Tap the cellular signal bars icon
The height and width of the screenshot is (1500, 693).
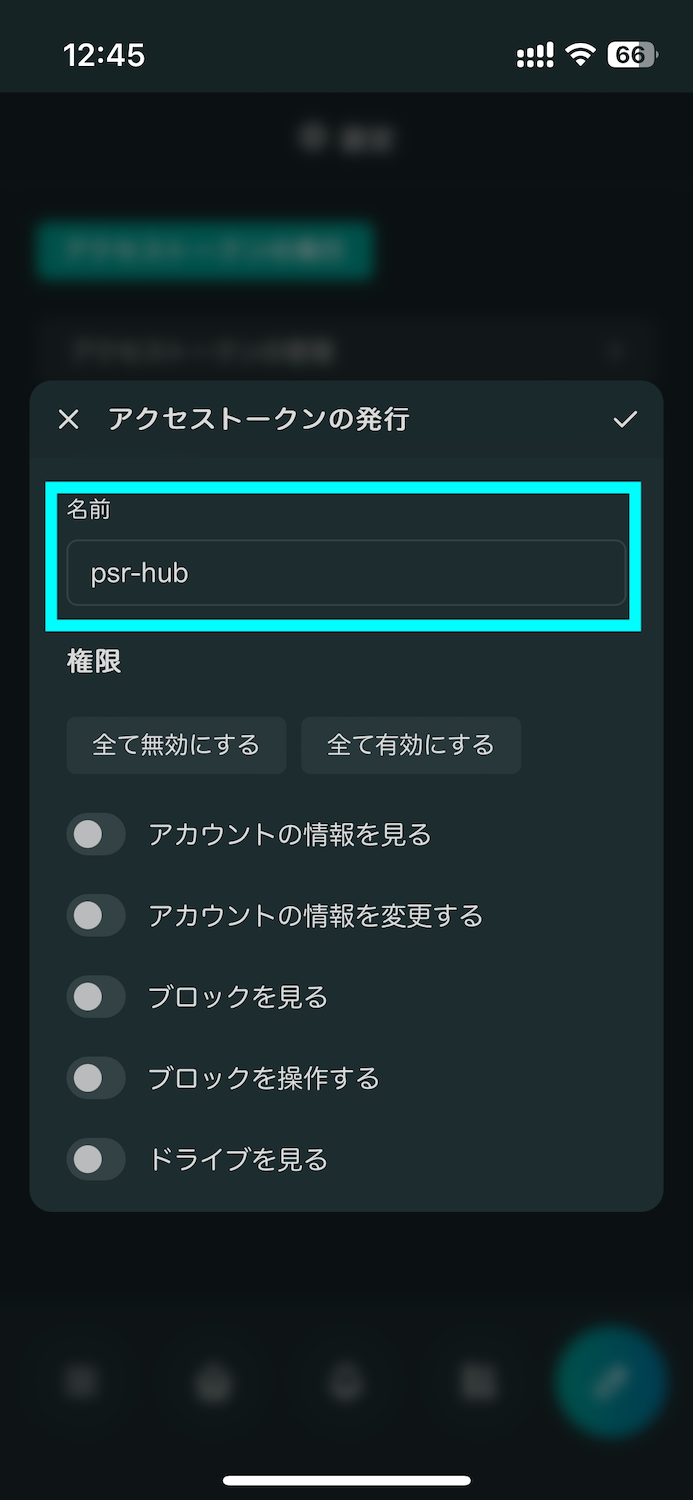[x=536, y=56]
